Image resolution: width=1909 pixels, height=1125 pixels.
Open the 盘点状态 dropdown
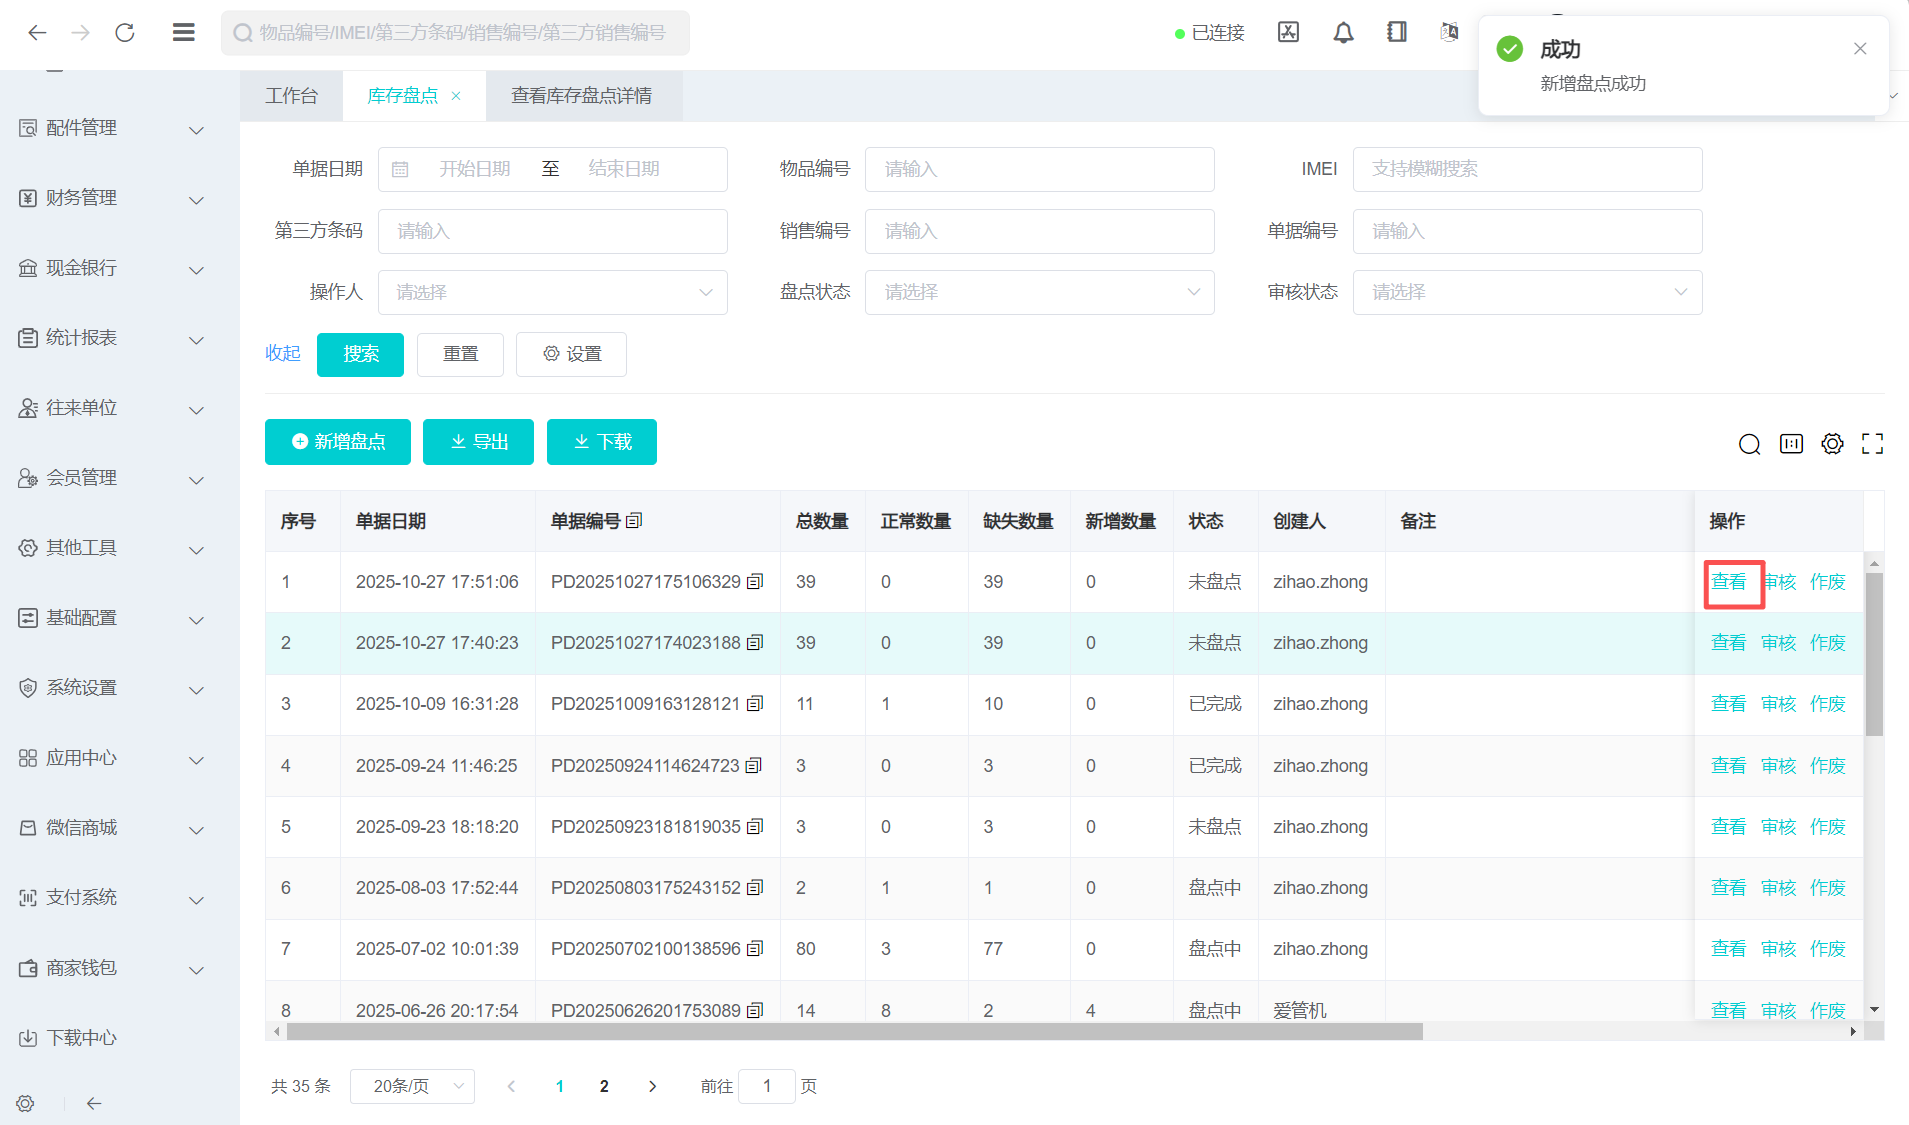[x=1039, y=293]
